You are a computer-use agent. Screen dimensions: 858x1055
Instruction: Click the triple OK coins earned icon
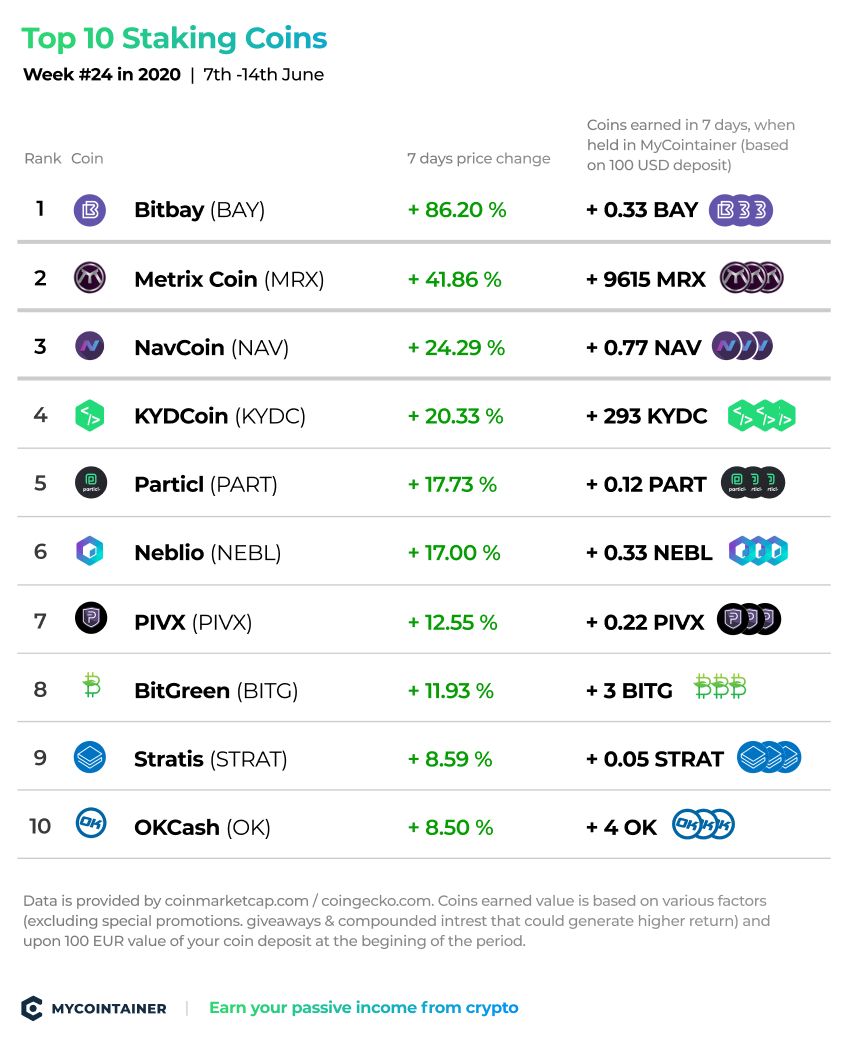tap(703, 824)
